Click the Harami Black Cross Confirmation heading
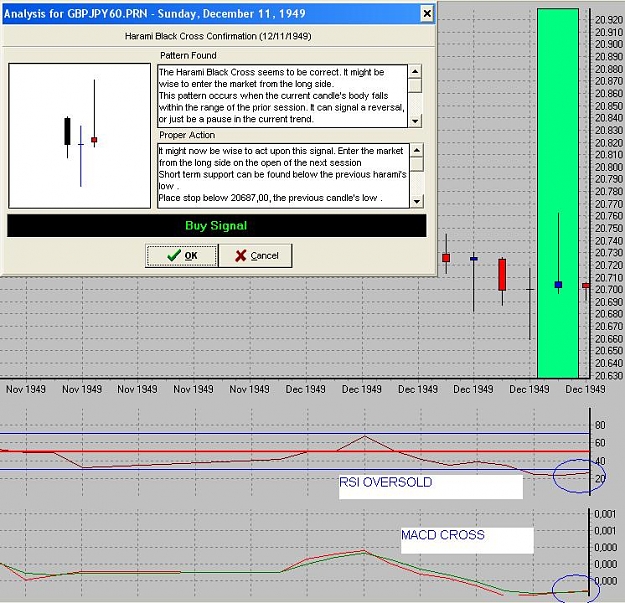 tap(218, 36)
